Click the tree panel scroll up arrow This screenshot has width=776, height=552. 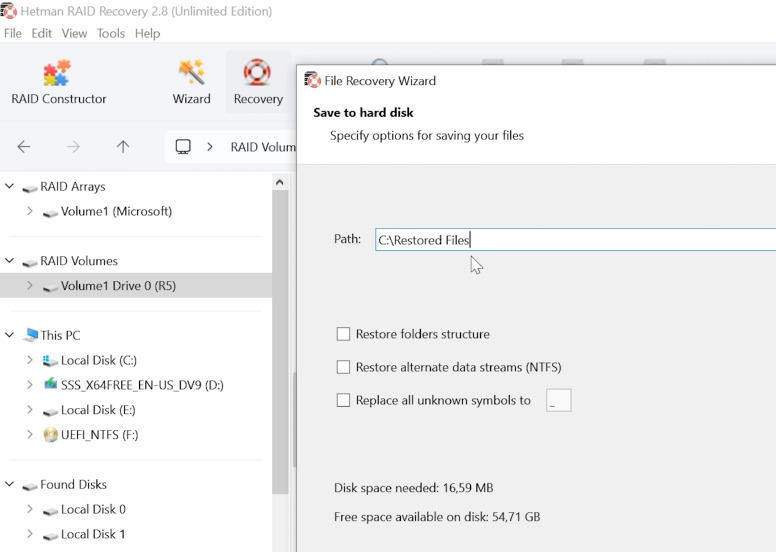(x=280, y=182)
